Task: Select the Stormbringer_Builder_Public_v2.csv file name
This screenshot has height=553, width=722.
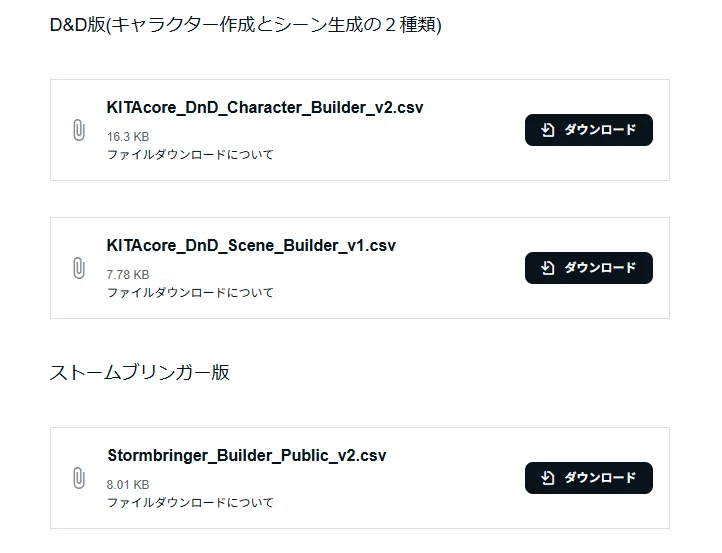Action: click(247, 456)
